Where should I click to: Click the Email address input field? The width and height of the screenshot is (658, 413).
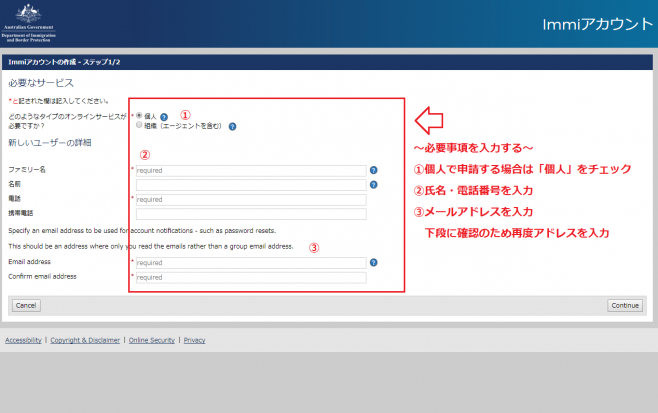click(x=250, y=263)
